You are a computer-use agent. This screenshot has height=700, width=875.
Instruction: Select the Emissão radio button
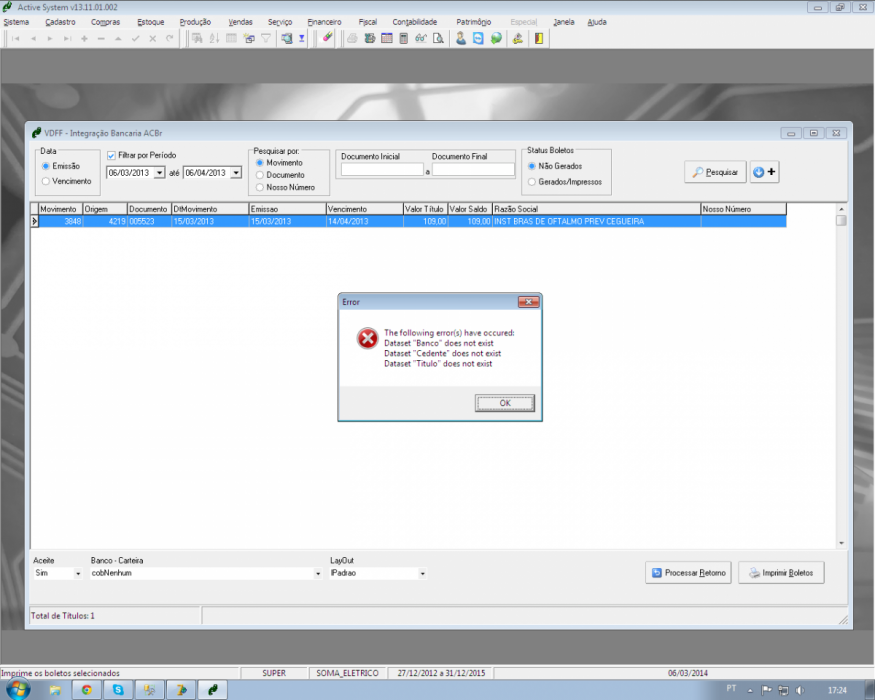tap(46, 166)
